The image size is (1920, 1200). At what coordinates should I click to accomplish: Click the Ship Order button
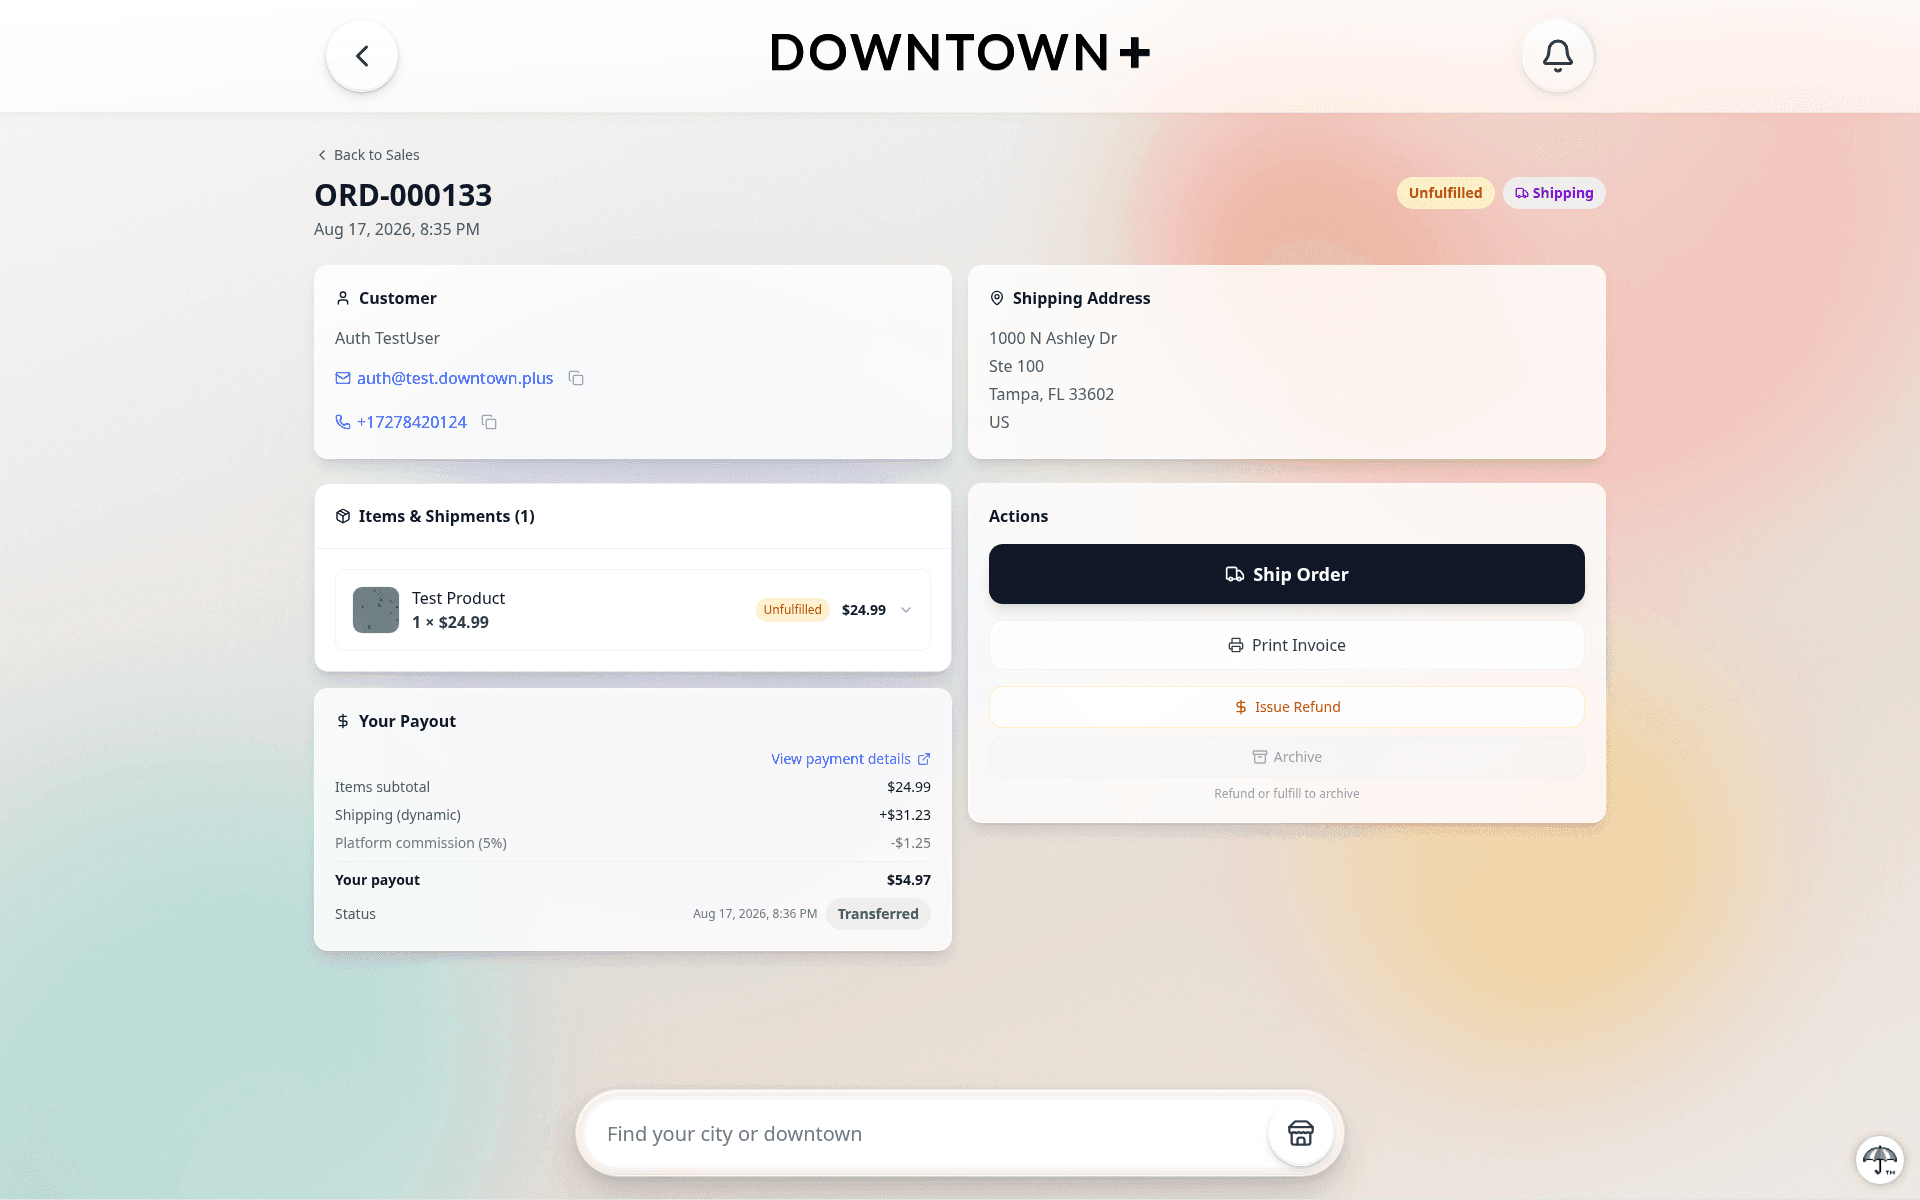1286,574
